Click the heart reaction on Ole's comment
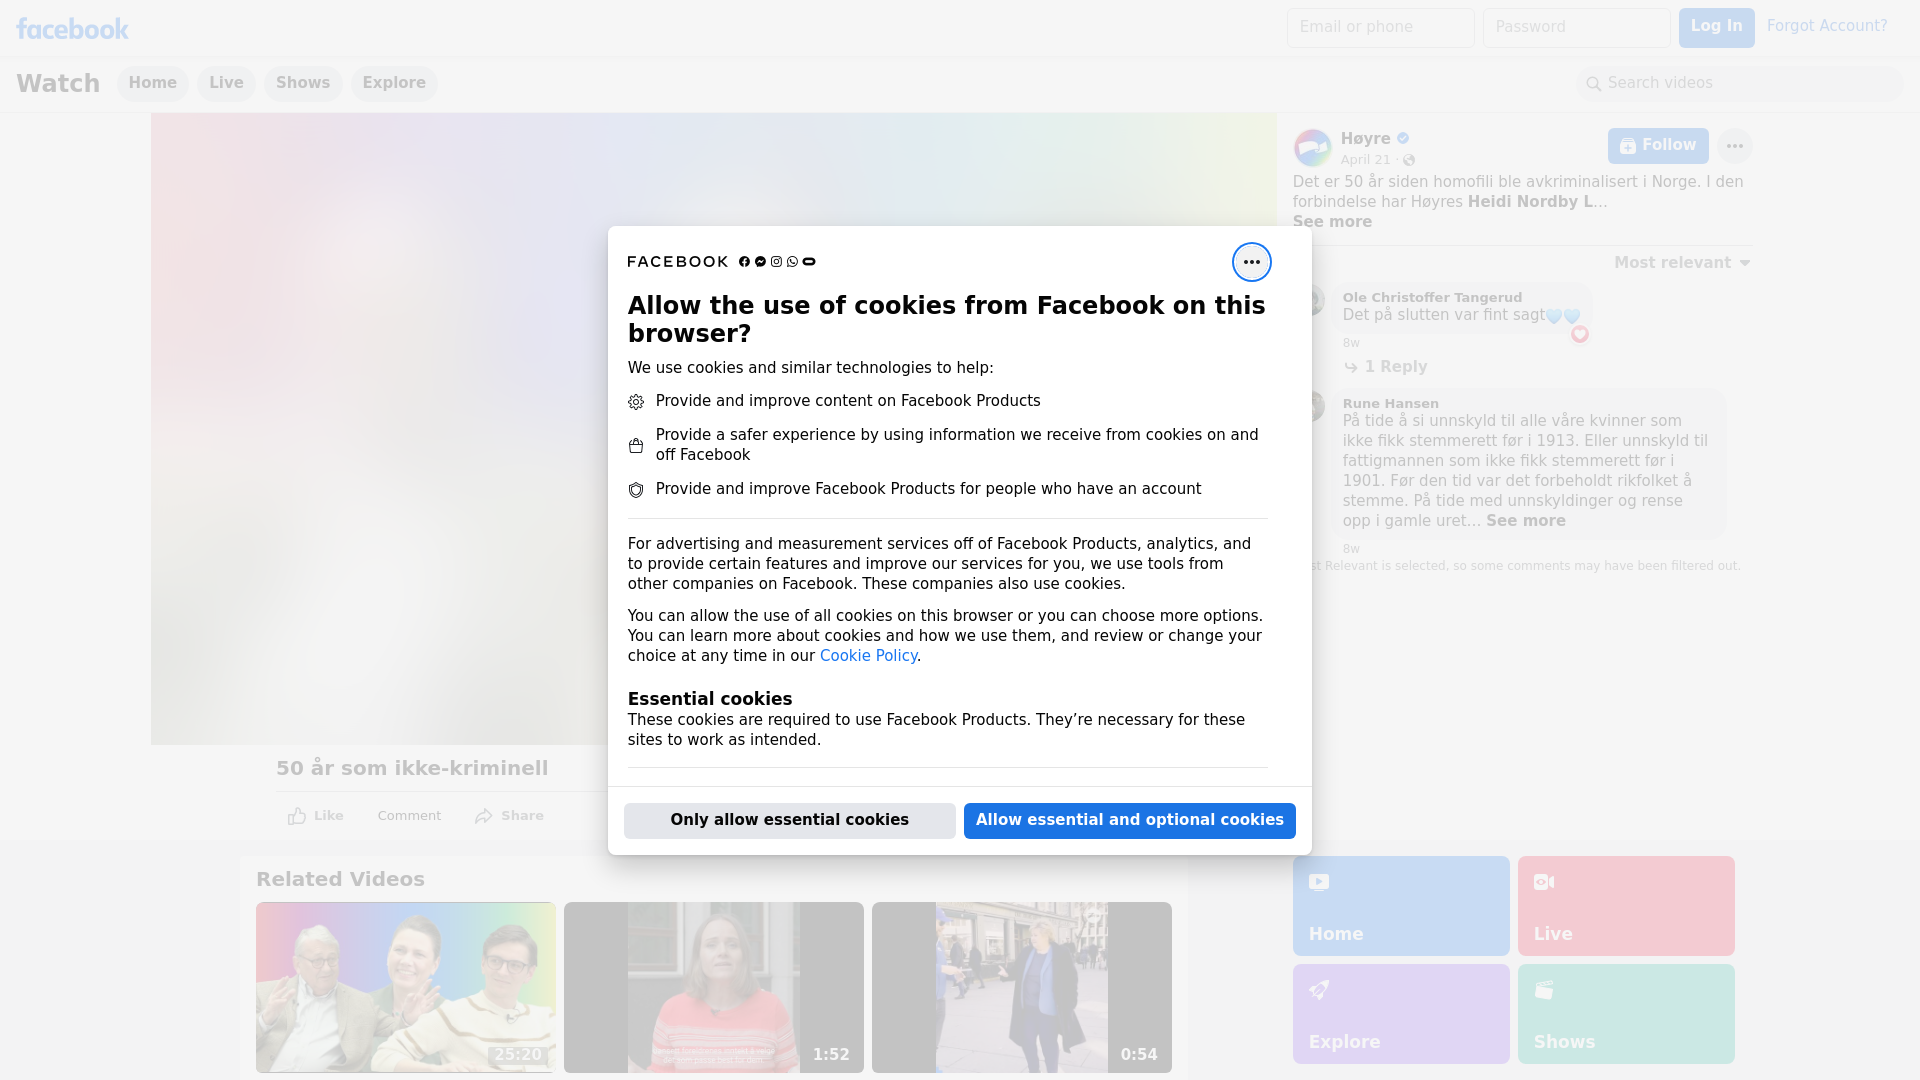Viewport: 1920px width, 1080px height. click(1579, 334)
